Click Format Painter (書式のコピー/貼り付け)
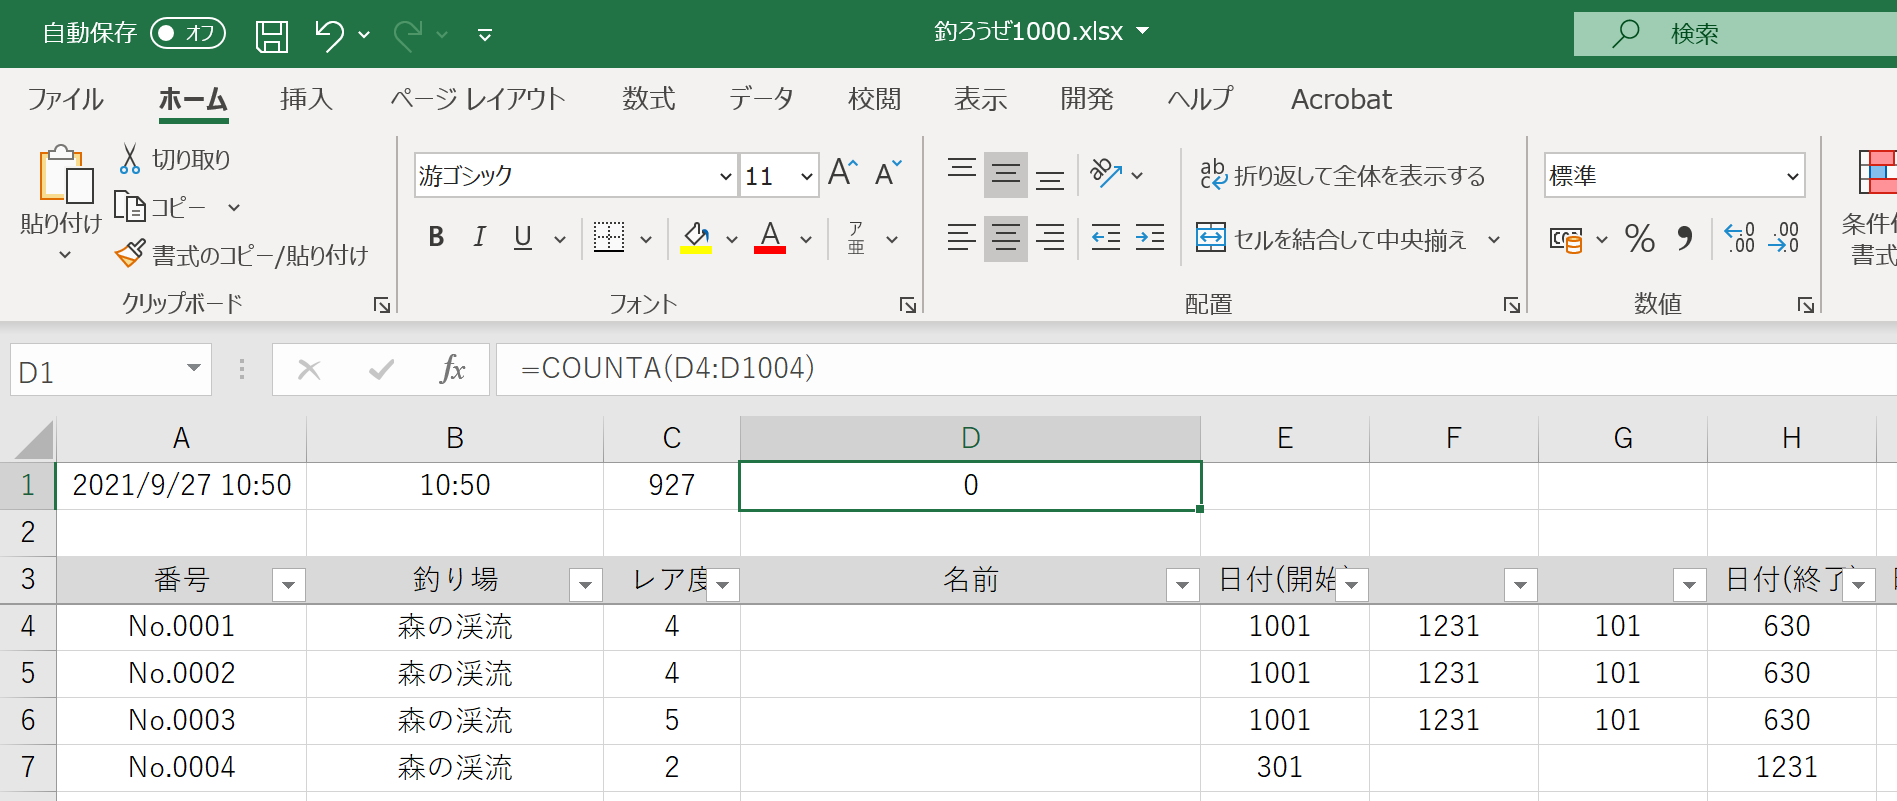 (x=241, y=255)
